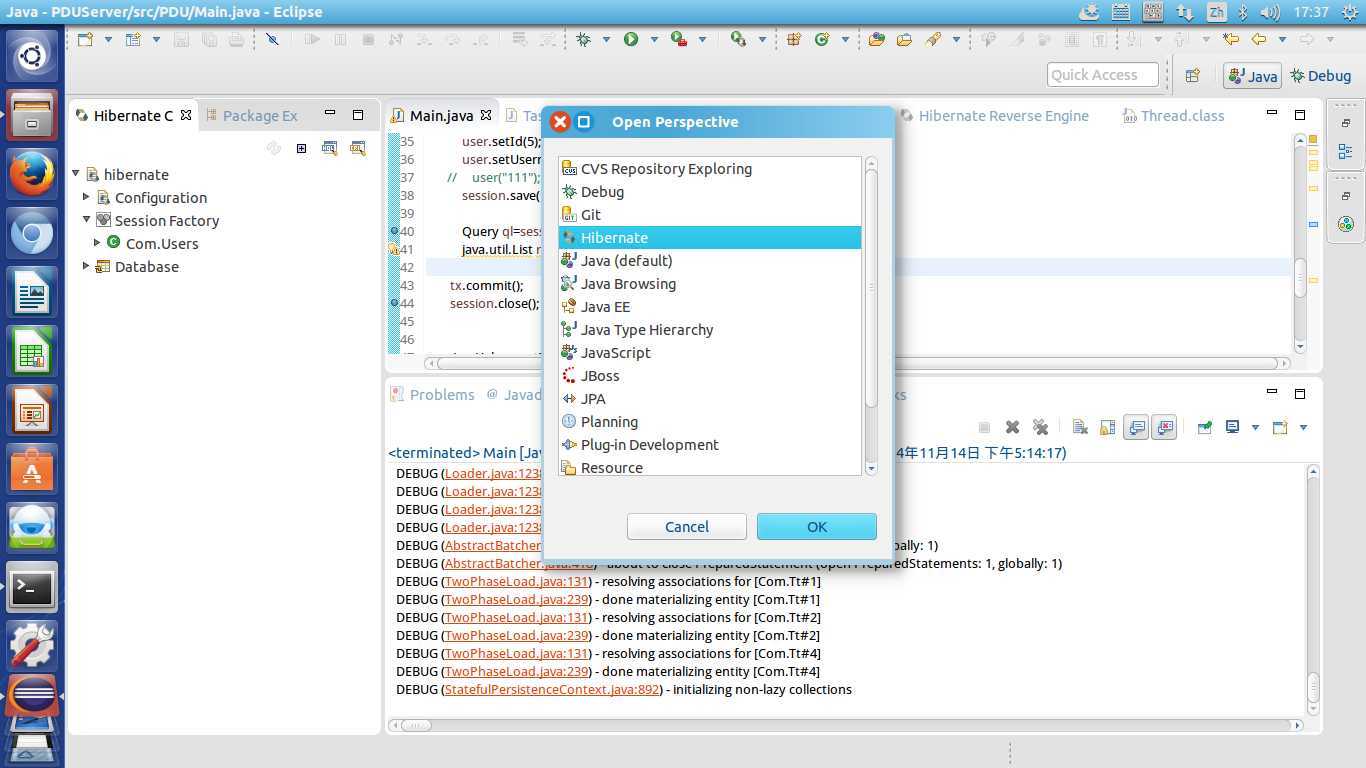
Task: Click the Skip All Breakpoints toolbar icon
Action: 272,39
